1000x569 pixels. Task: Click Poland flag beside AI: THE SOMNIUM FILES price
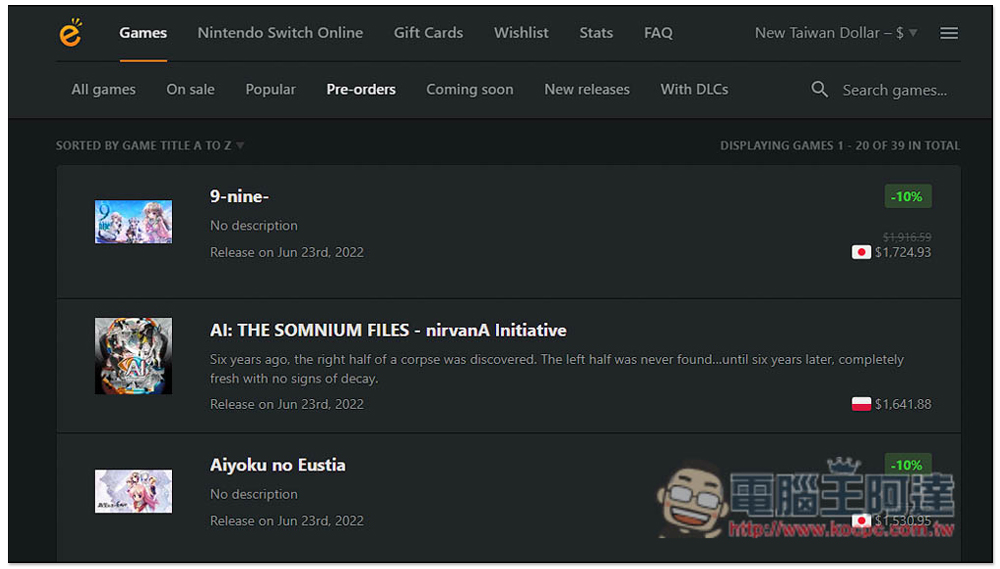tap(860, 404)
